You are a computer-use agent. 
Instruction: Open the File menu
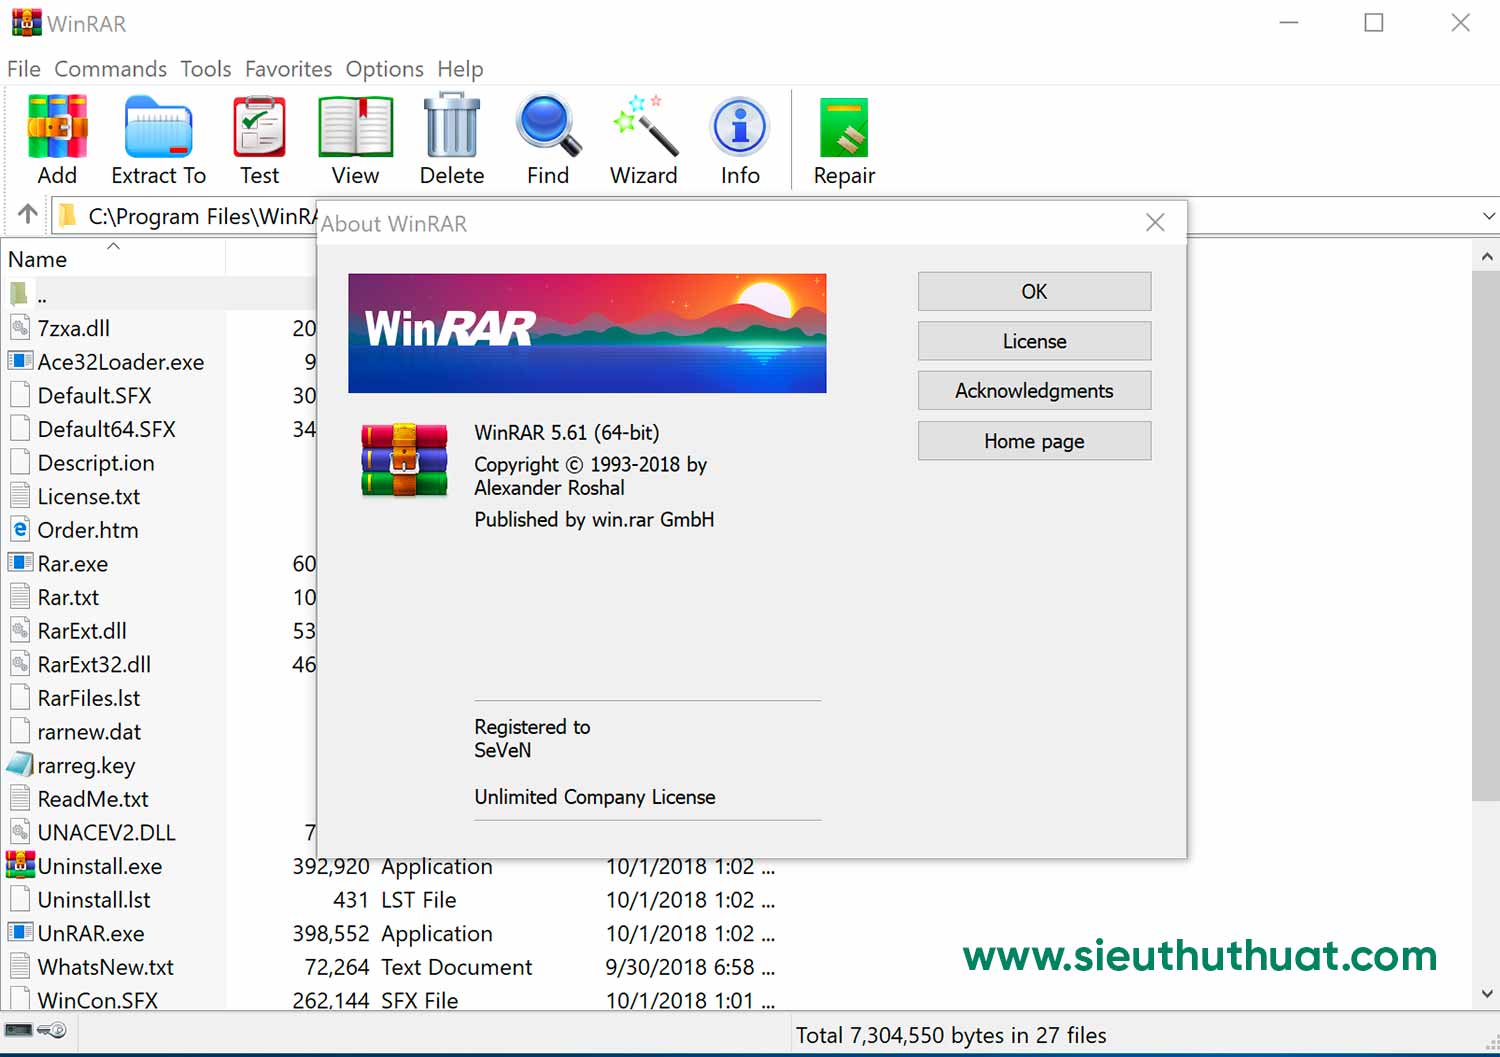pos(24,69)
